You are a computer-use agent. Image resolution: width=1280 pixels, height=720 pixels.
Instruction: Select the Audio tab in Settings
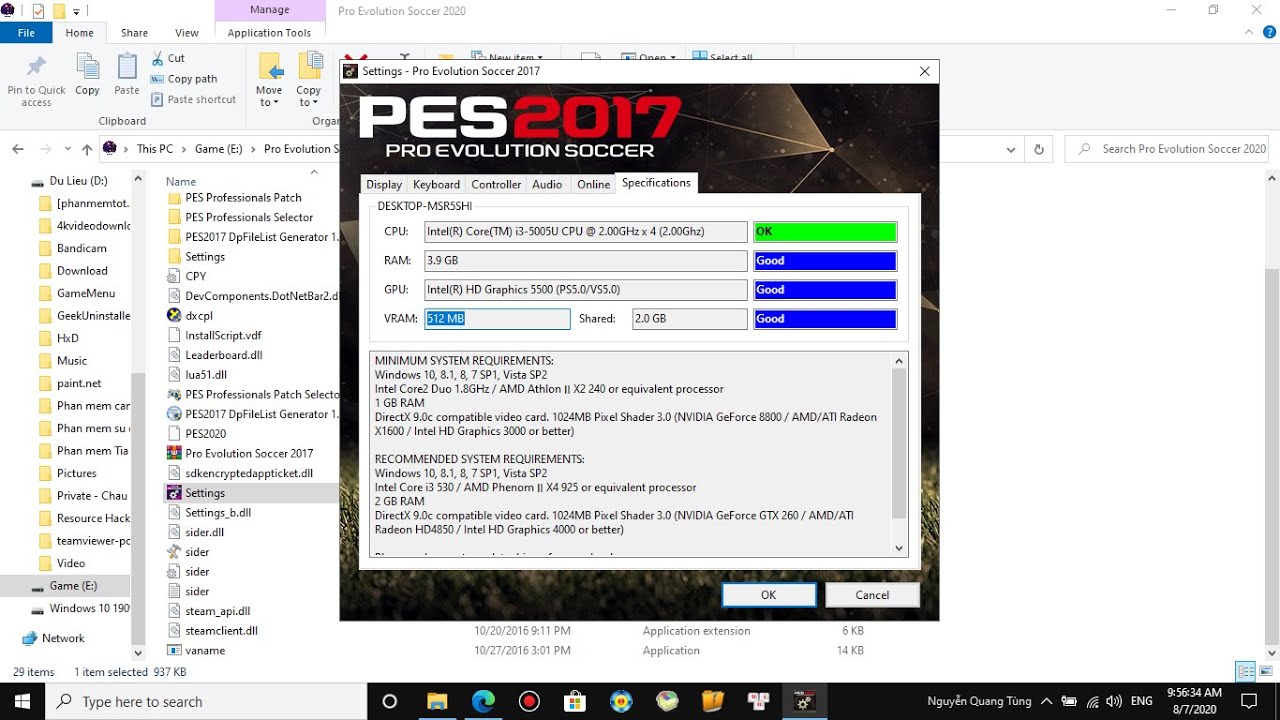pos(547,184)
